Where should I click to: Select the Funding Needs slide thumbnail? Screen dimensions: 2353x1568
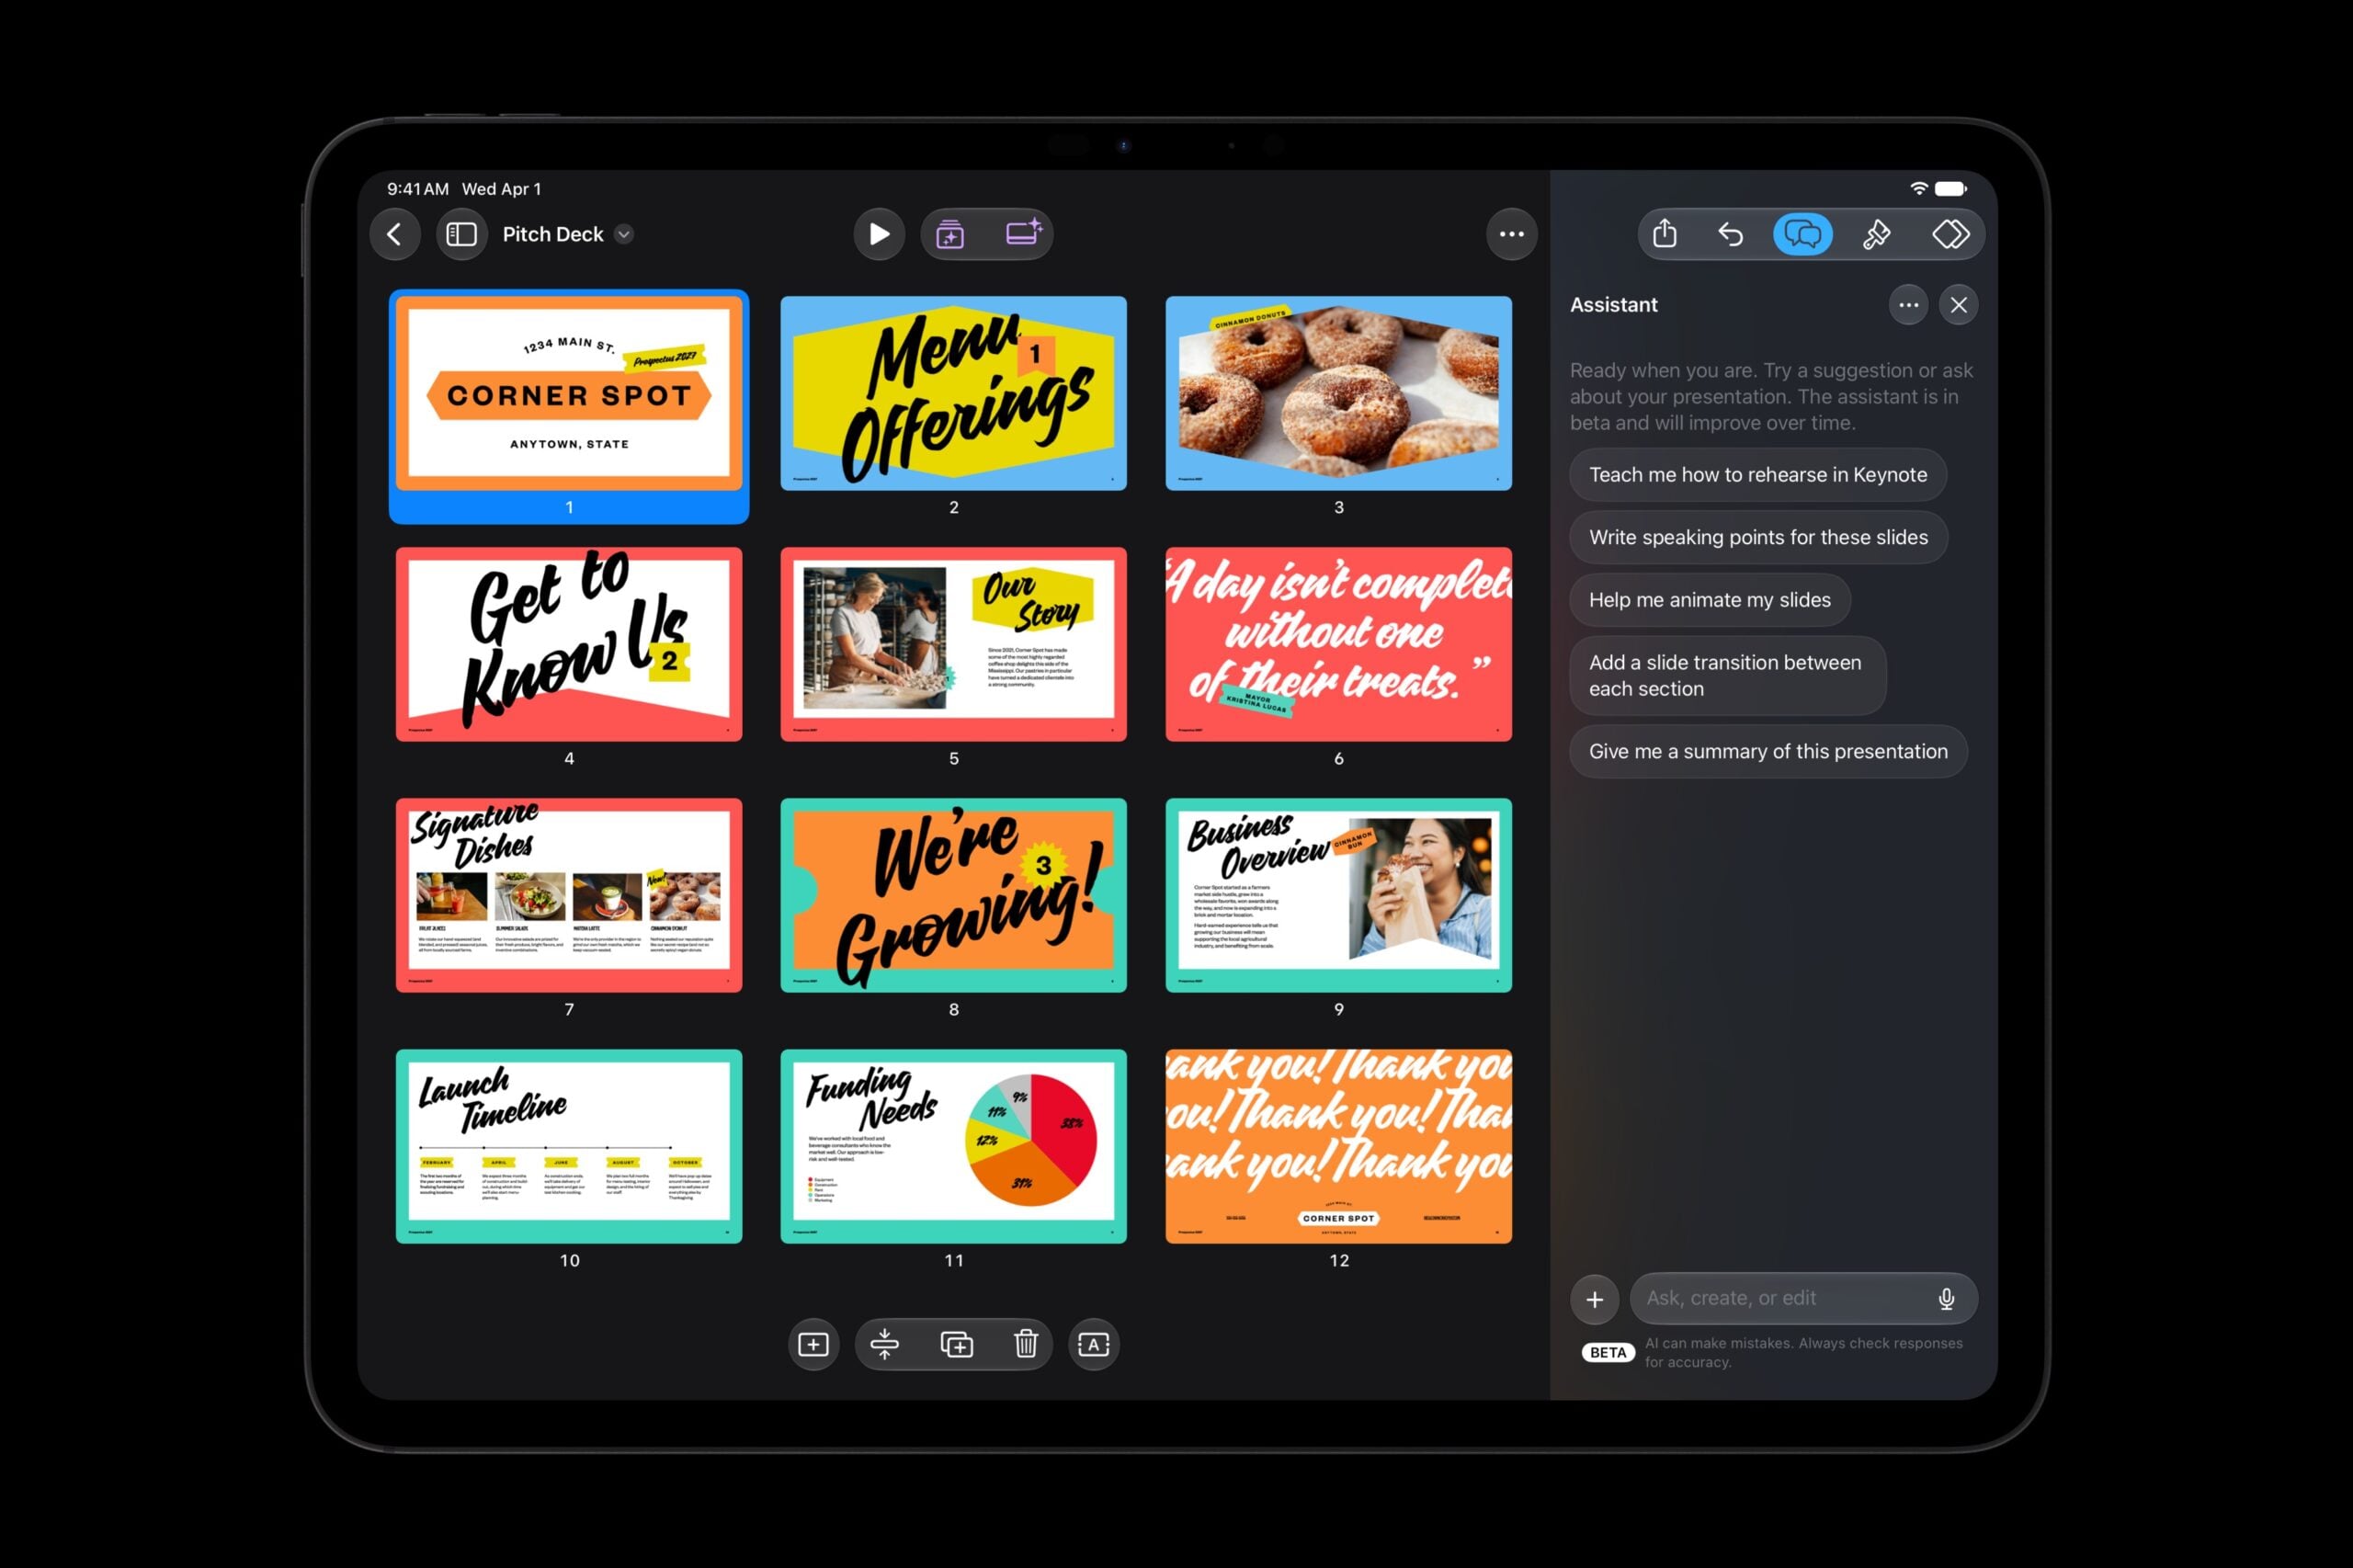click(953, 1146)
